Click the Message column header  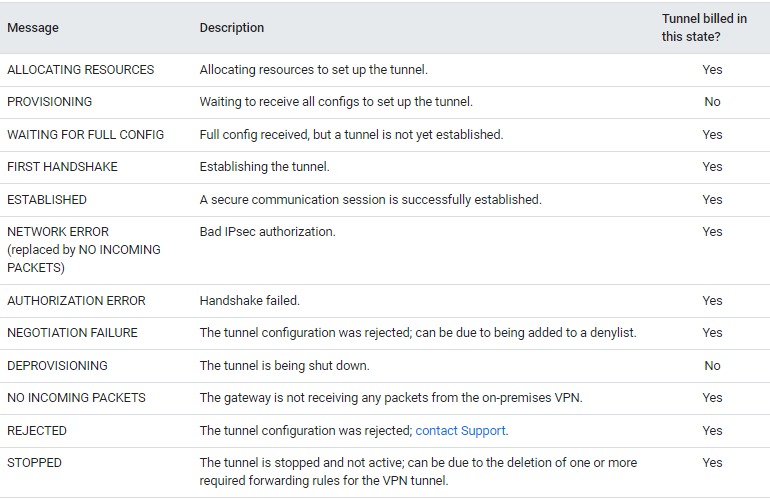(x=33, y=28)
